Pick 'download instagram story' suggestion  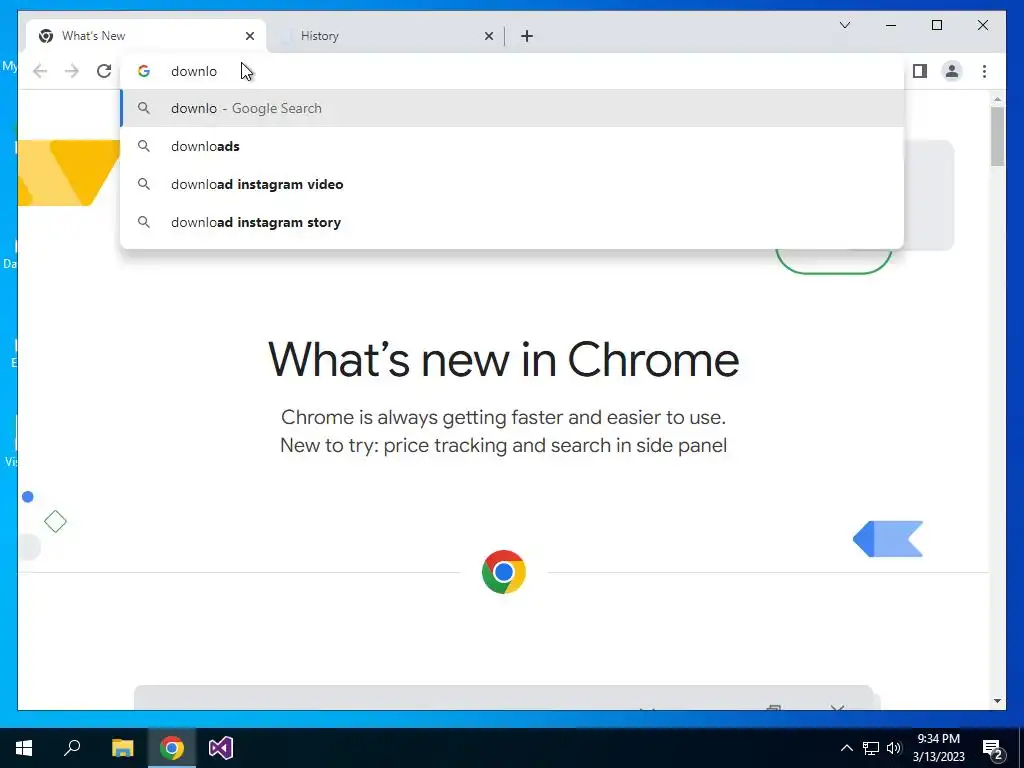click(512, 222)
